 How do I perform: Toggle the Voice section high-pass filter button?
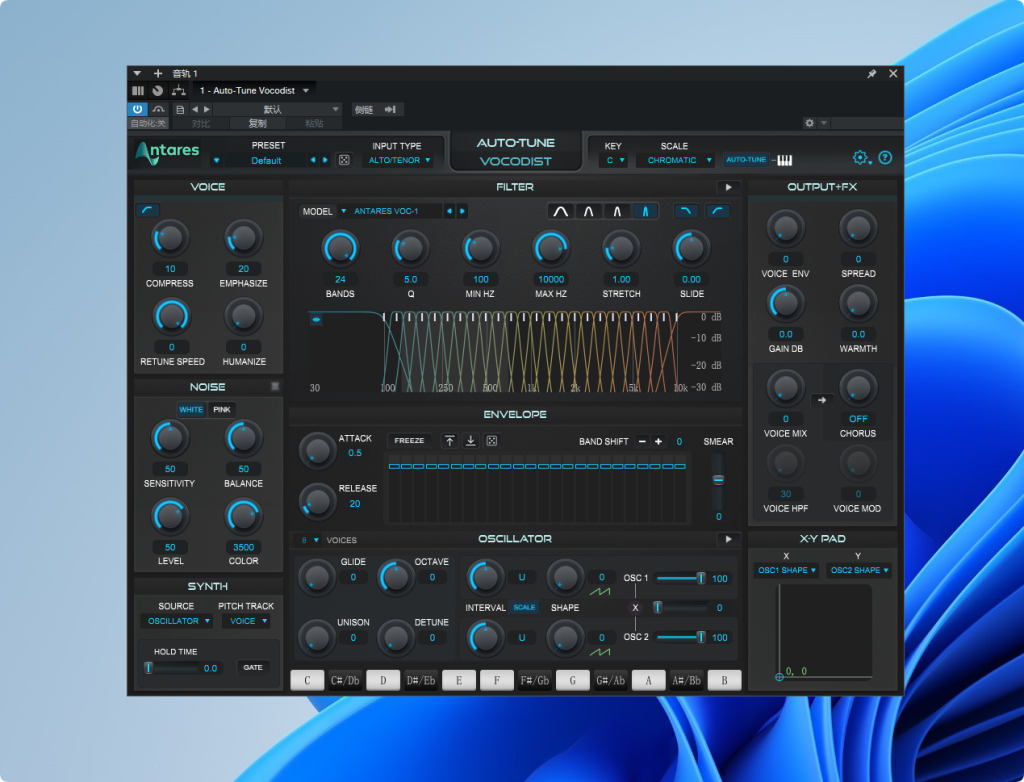(x=148, y=210)
